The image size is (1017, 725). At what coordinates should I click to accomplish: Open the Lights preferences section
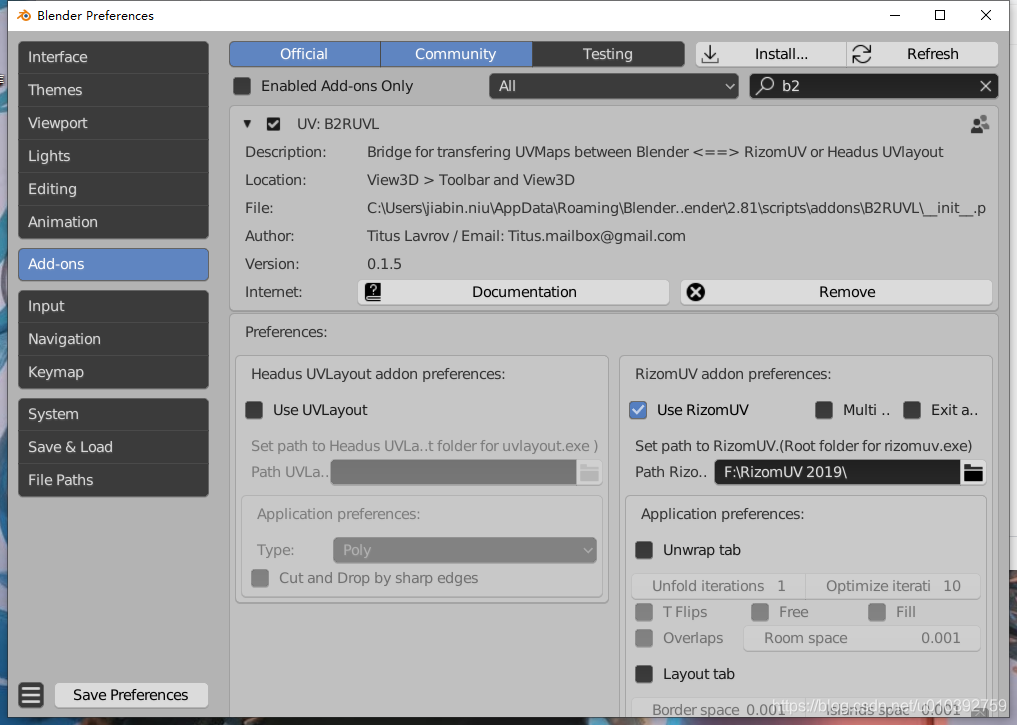(x=114, y=156)
